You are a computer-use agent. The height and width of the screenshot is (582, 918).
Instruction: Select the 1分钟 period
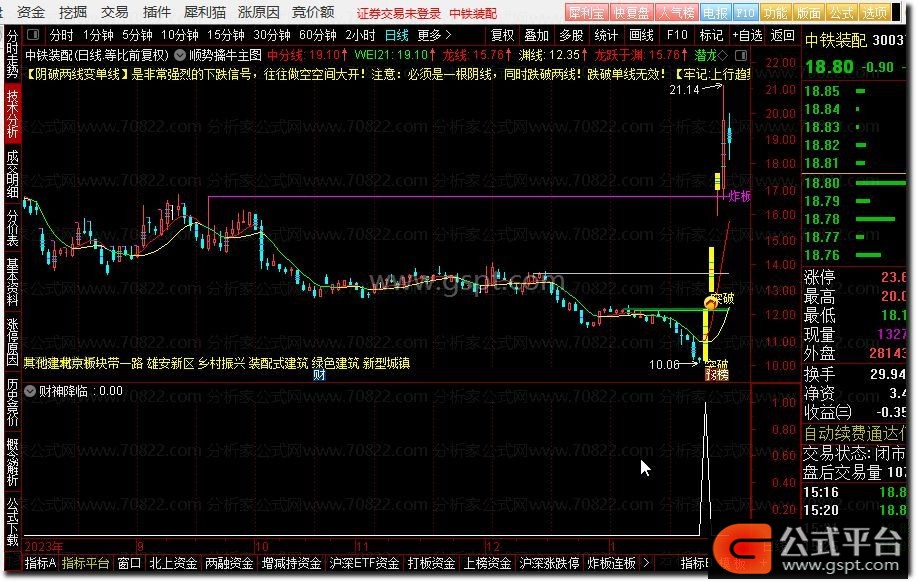click(x=98, y=35)
